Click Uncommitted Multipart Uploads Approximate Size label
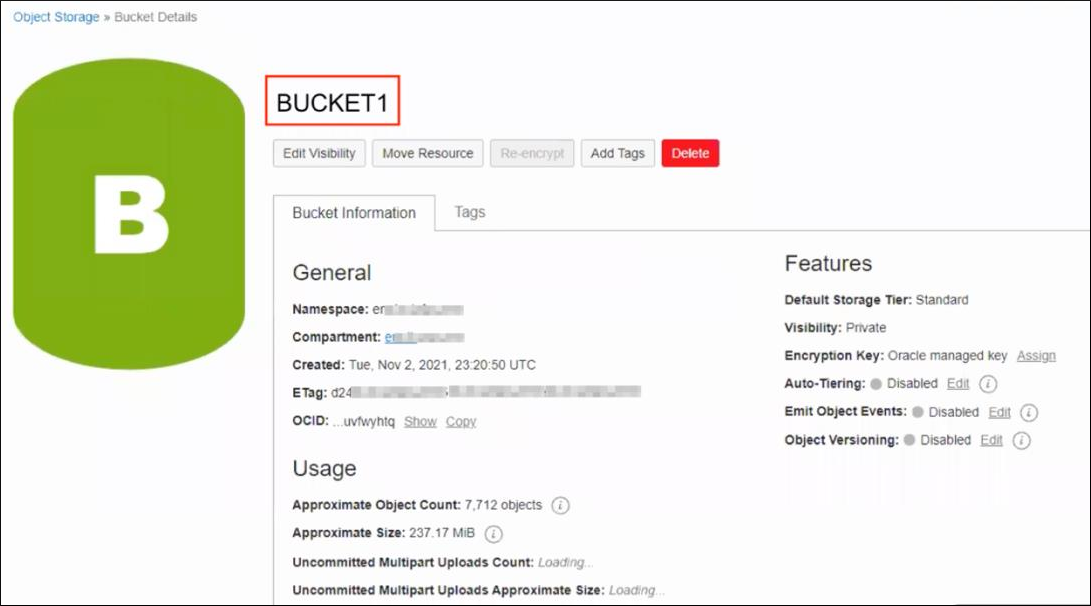This screenshot has width=1091, height=606. (448, 590)
